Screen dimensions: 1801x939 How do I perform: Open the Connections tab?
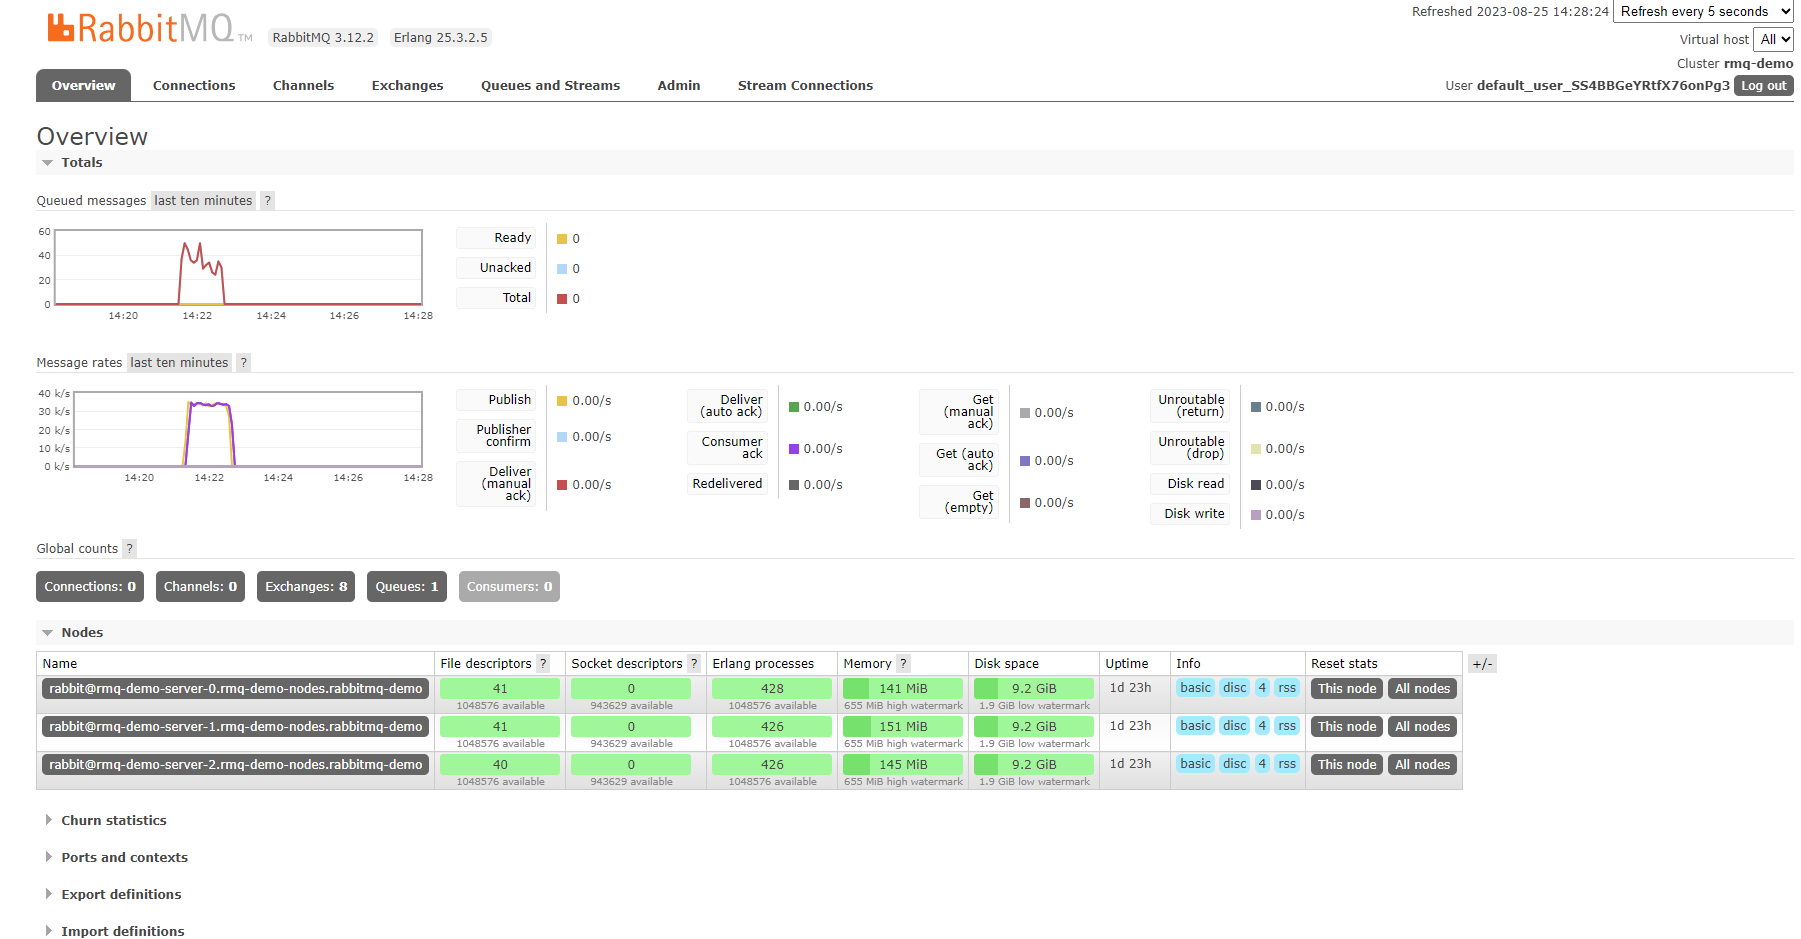point(194,86)
